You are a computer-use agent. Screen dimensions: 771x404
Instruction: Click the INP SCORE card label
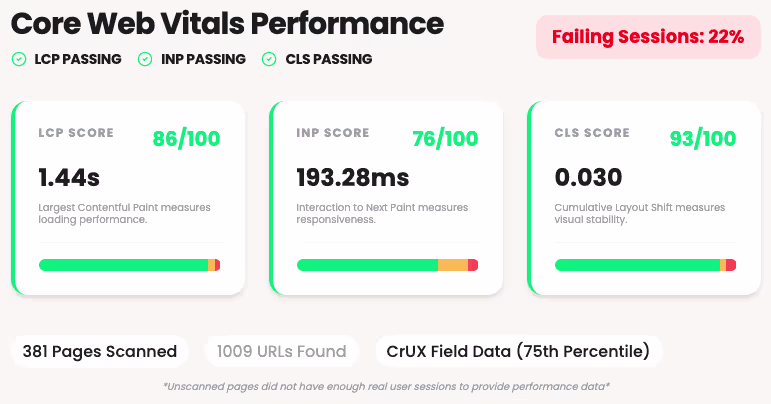(334, 133)
